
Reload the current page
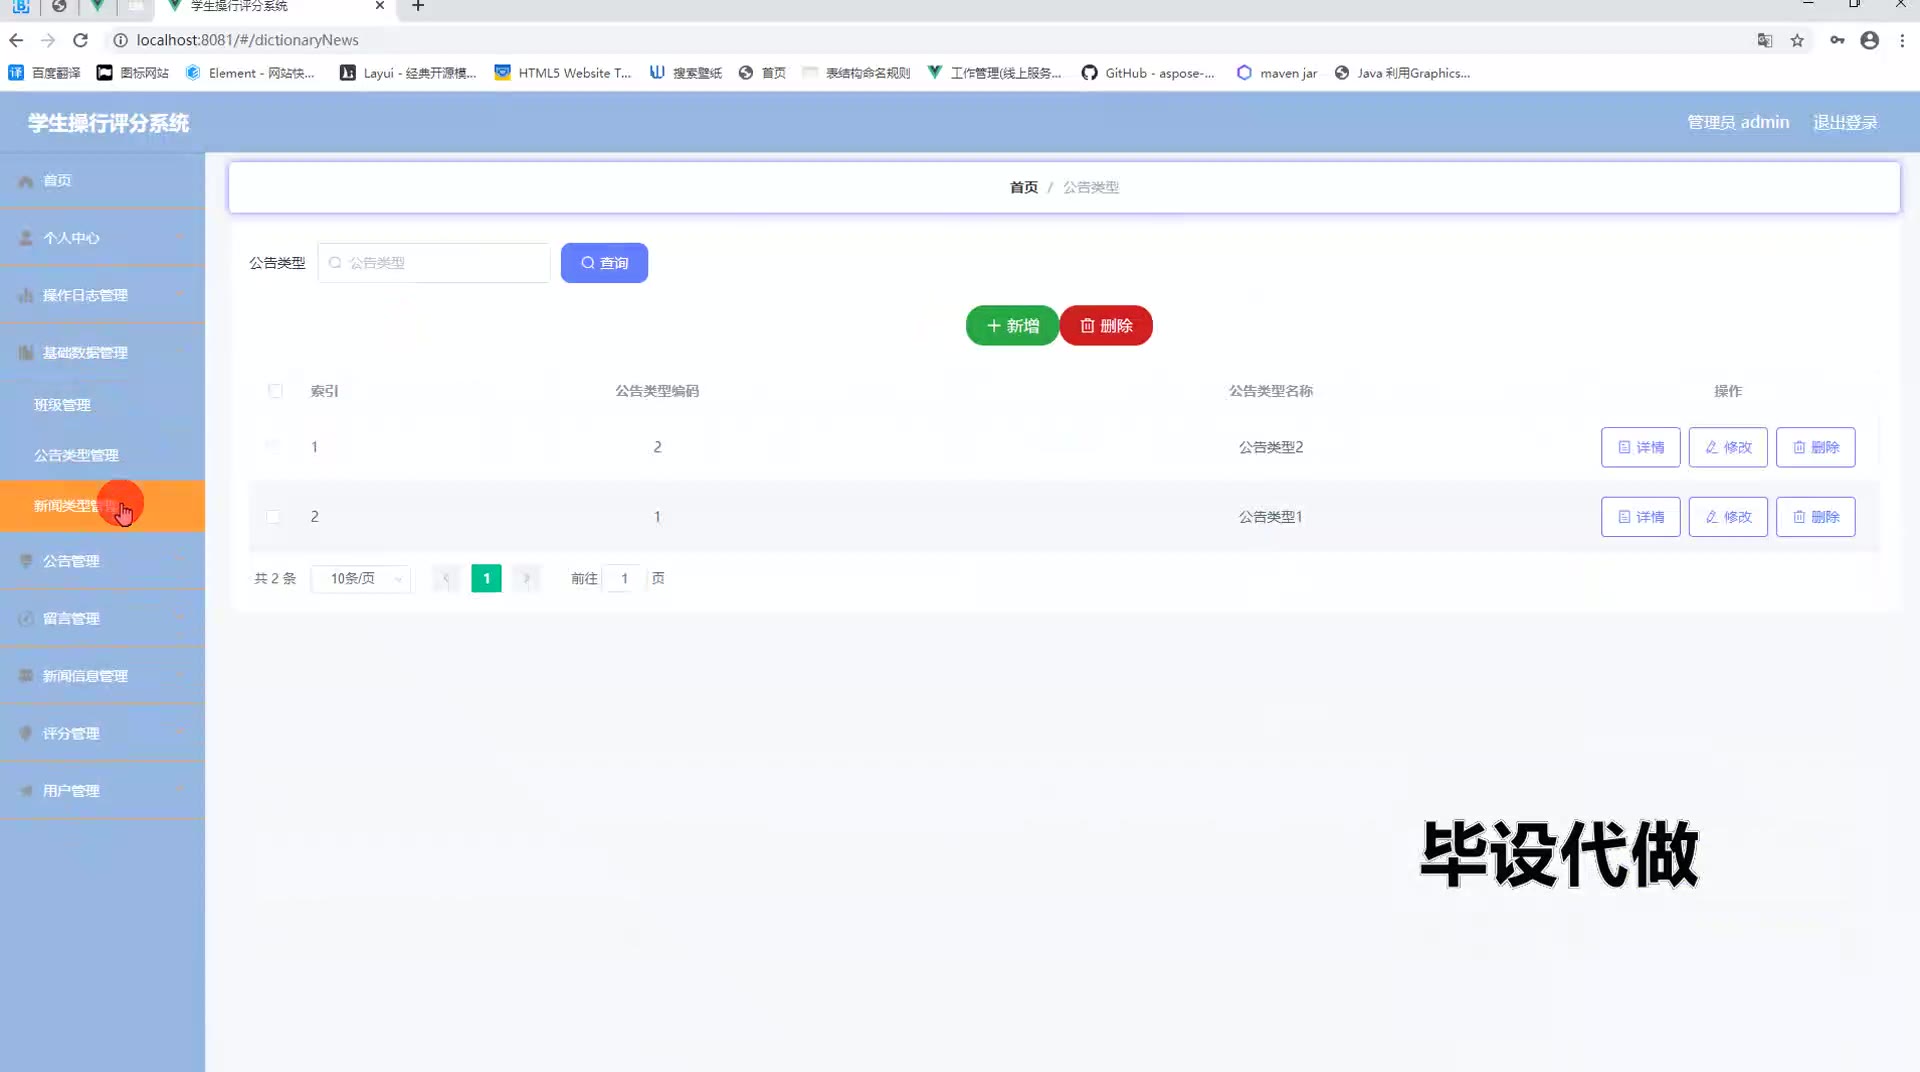(x=81, y=40)
